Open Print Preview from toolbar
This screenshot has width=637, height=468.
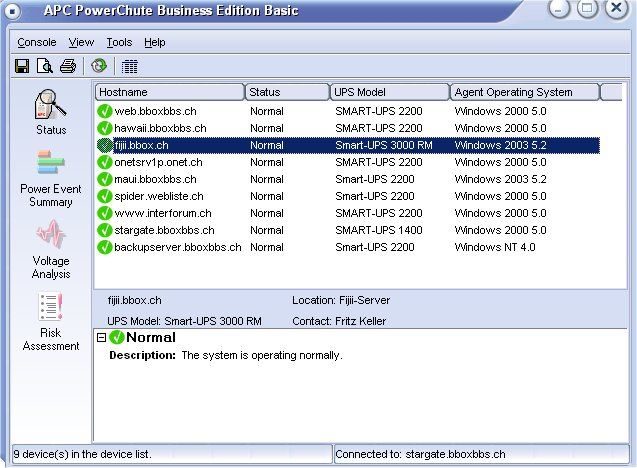[45, 66]
